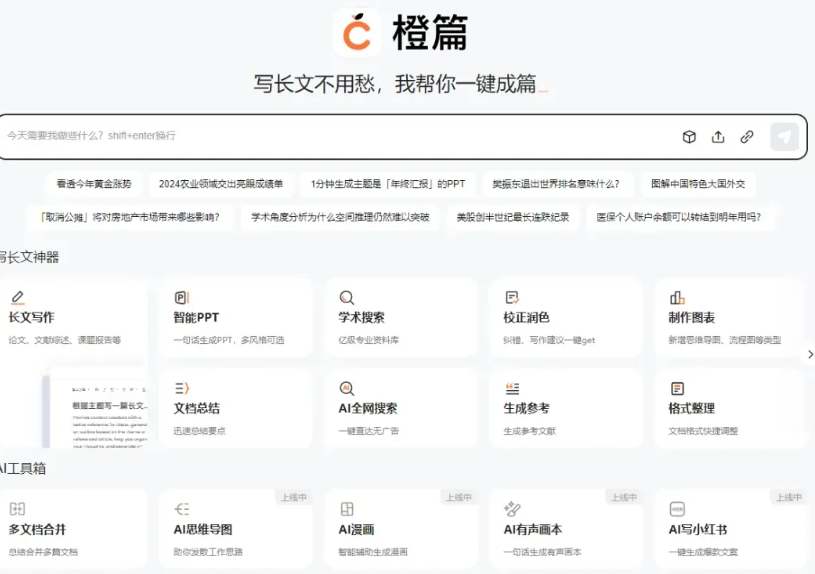Open the 长文写作 tool card
Screen dimensions: 815x574
point(72,317)
